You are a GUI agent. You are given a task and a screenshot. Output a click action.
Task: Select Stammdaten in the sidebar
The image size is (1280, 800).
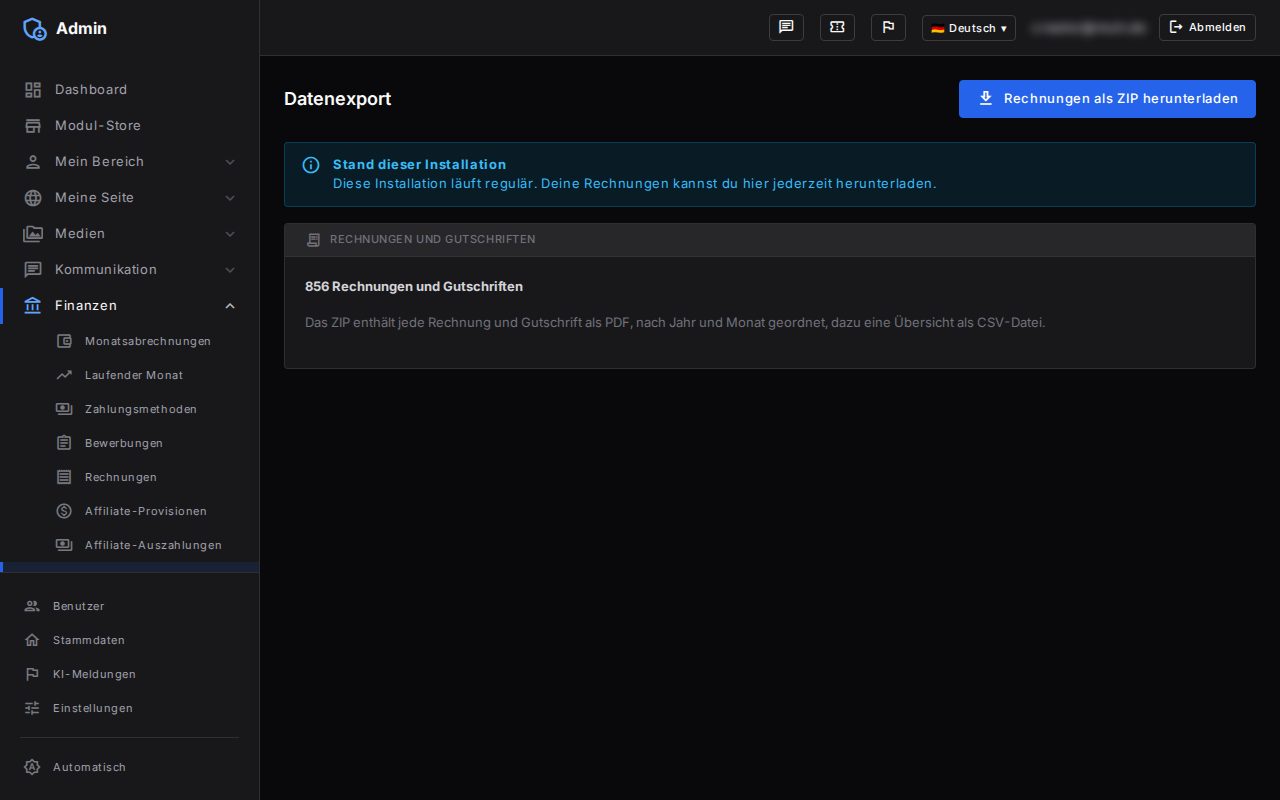point(130,640)
